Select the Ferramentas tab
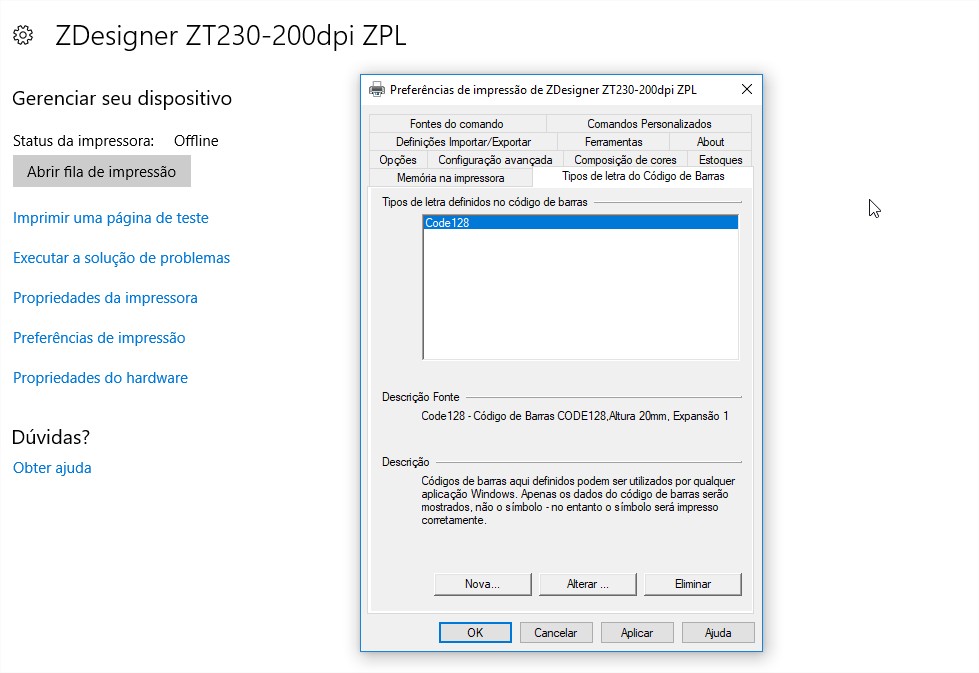This screenshot has width=979, height=673. (613, 142)
